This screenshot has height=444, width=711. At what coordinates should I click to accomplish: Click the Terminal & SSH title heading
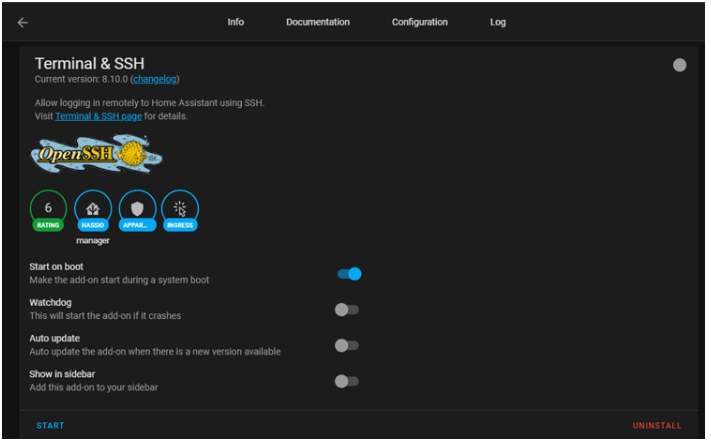point(90,63)
